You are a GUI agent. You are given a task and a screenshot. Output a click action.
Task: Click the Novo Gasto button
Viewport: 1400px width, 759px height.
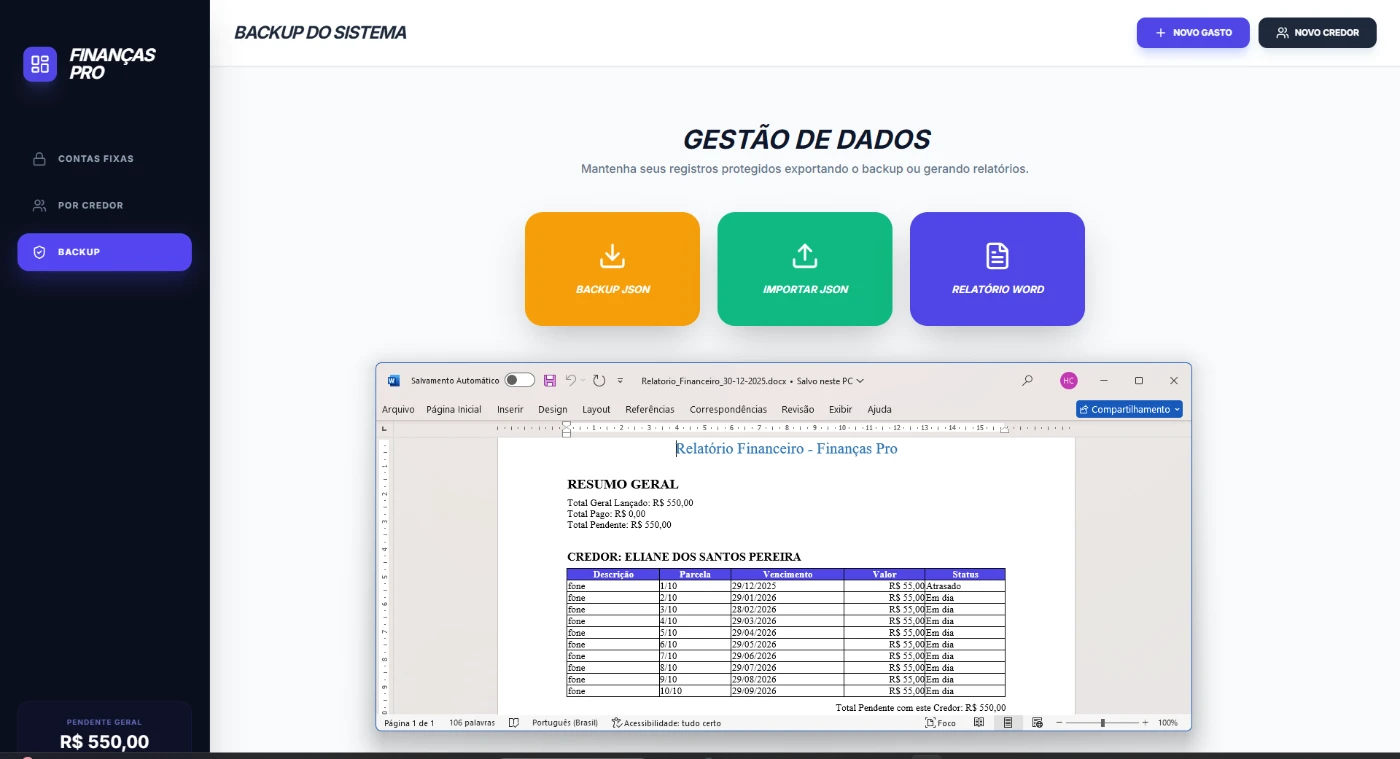click(x=1192, y=33)
